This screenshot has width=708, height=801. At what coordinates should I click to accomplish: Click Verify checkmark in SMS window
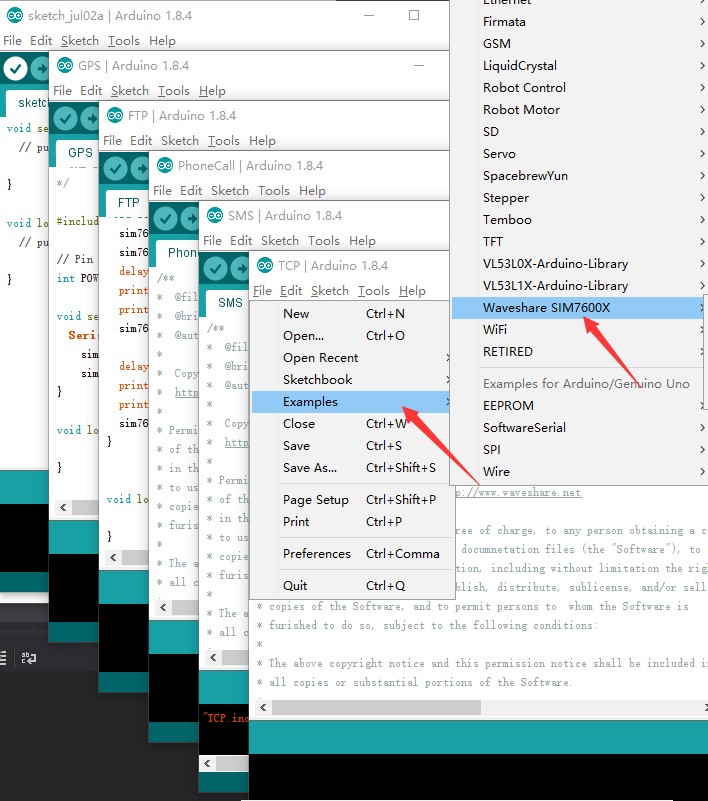tap(216, 269)
